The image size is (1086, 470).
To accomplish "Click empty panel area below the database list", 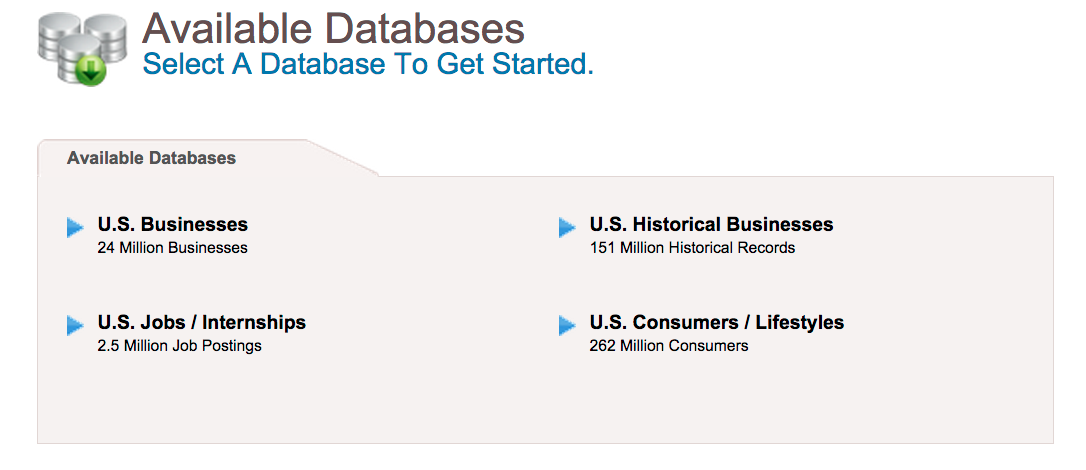I will [x=545, y=401].
